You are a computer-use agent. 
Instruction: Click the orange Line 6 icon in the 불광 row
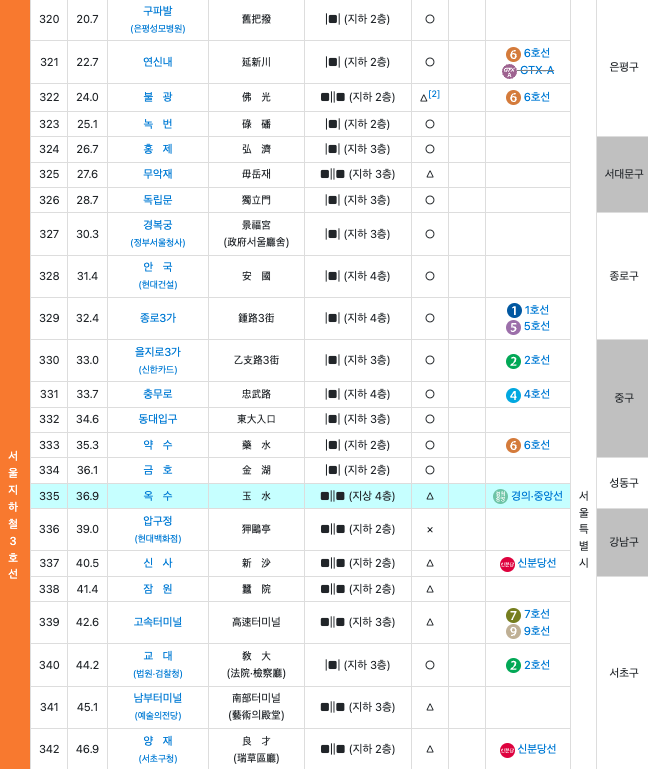(x=513, y=98)
